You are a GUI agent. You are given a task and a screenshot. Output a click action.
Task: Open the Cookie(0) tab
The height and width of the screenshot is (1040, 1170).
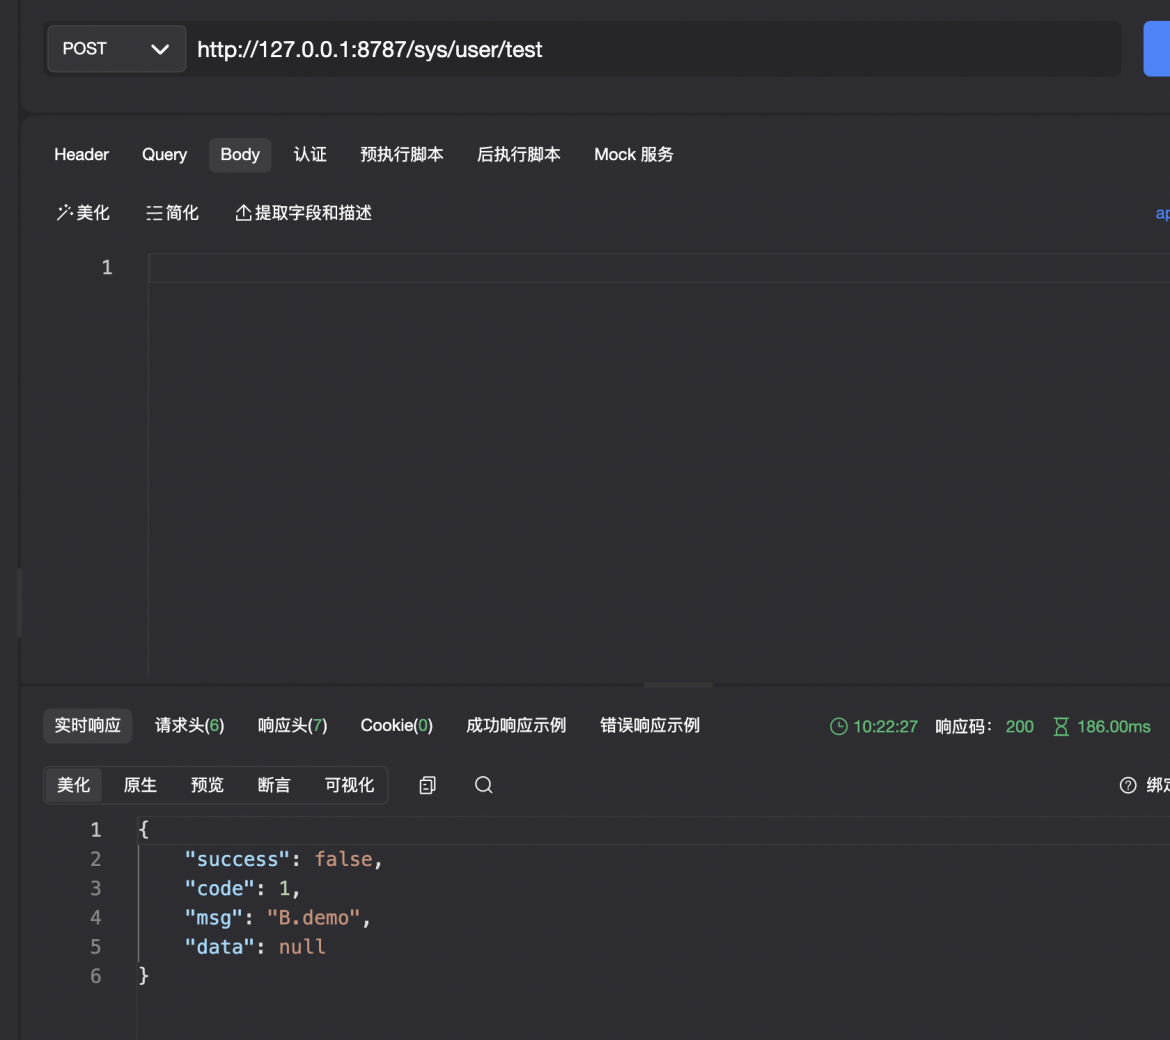pyautogui.click(x=396, y=726)
